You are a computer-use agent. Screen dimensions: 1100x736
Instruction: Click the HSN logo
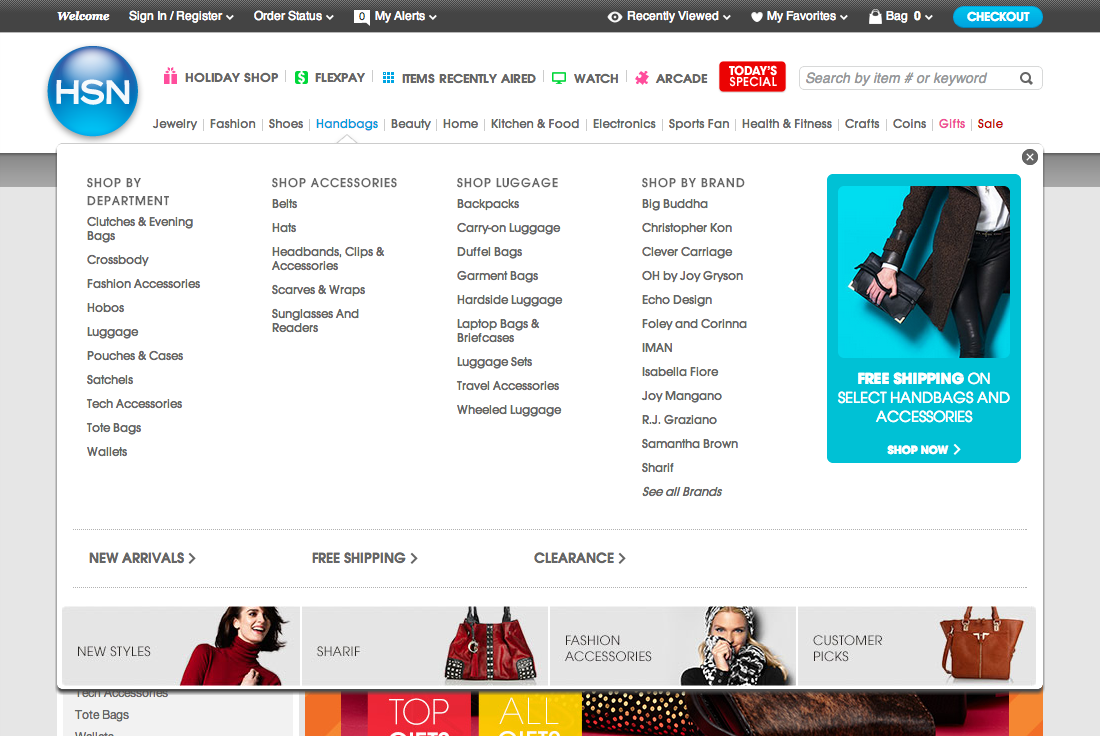click(91, 91)
